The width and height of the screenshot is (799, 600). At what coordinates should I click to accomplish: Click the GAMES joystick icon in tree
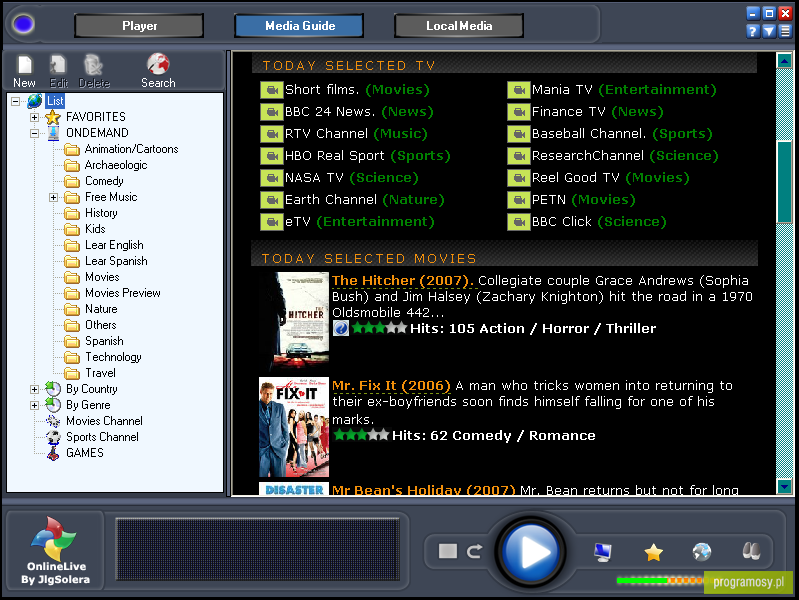53,453
